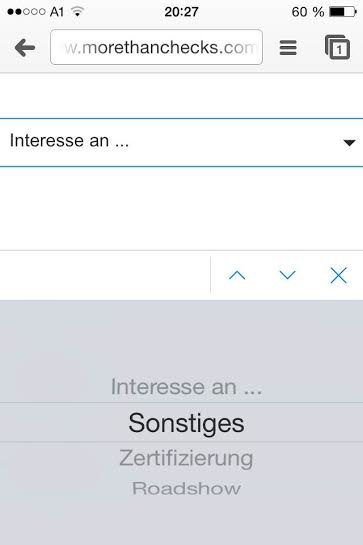Dismiss the picker with the X icon
This screenshot has height=545, width=363.
[x=338, y=276]
